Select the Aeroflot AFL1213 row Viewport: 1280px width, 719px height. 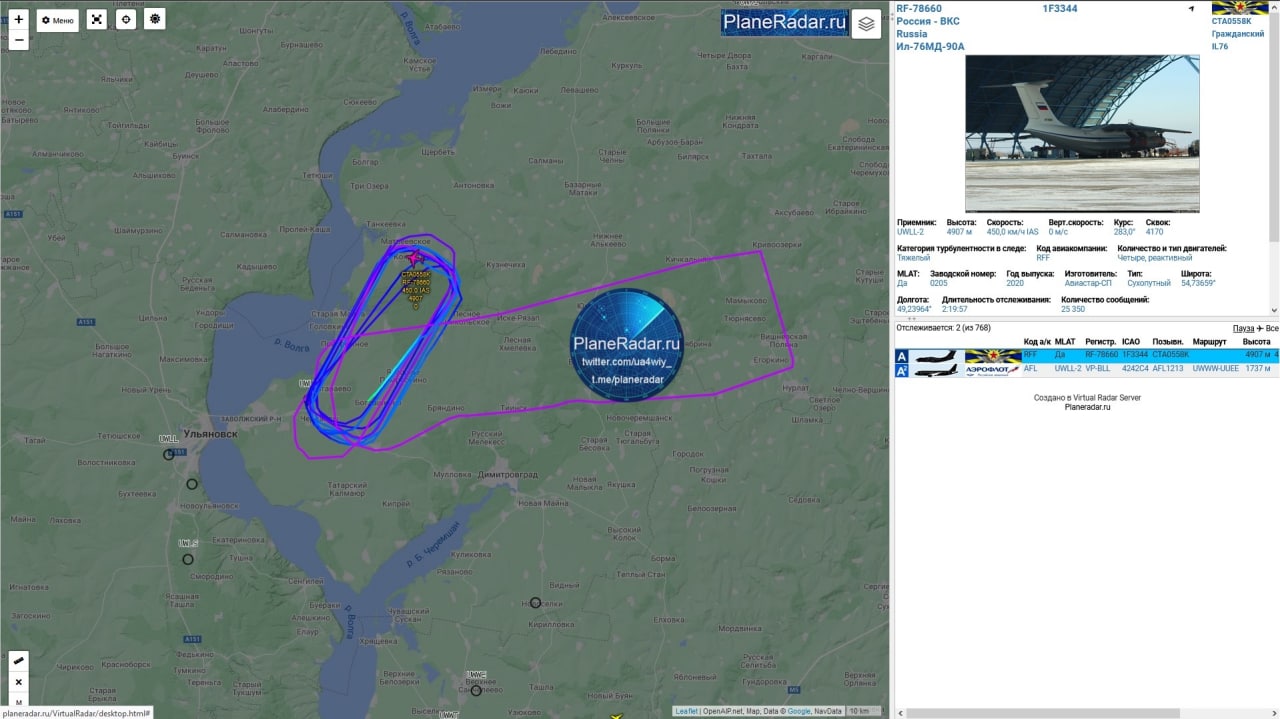coord(1087,369)
